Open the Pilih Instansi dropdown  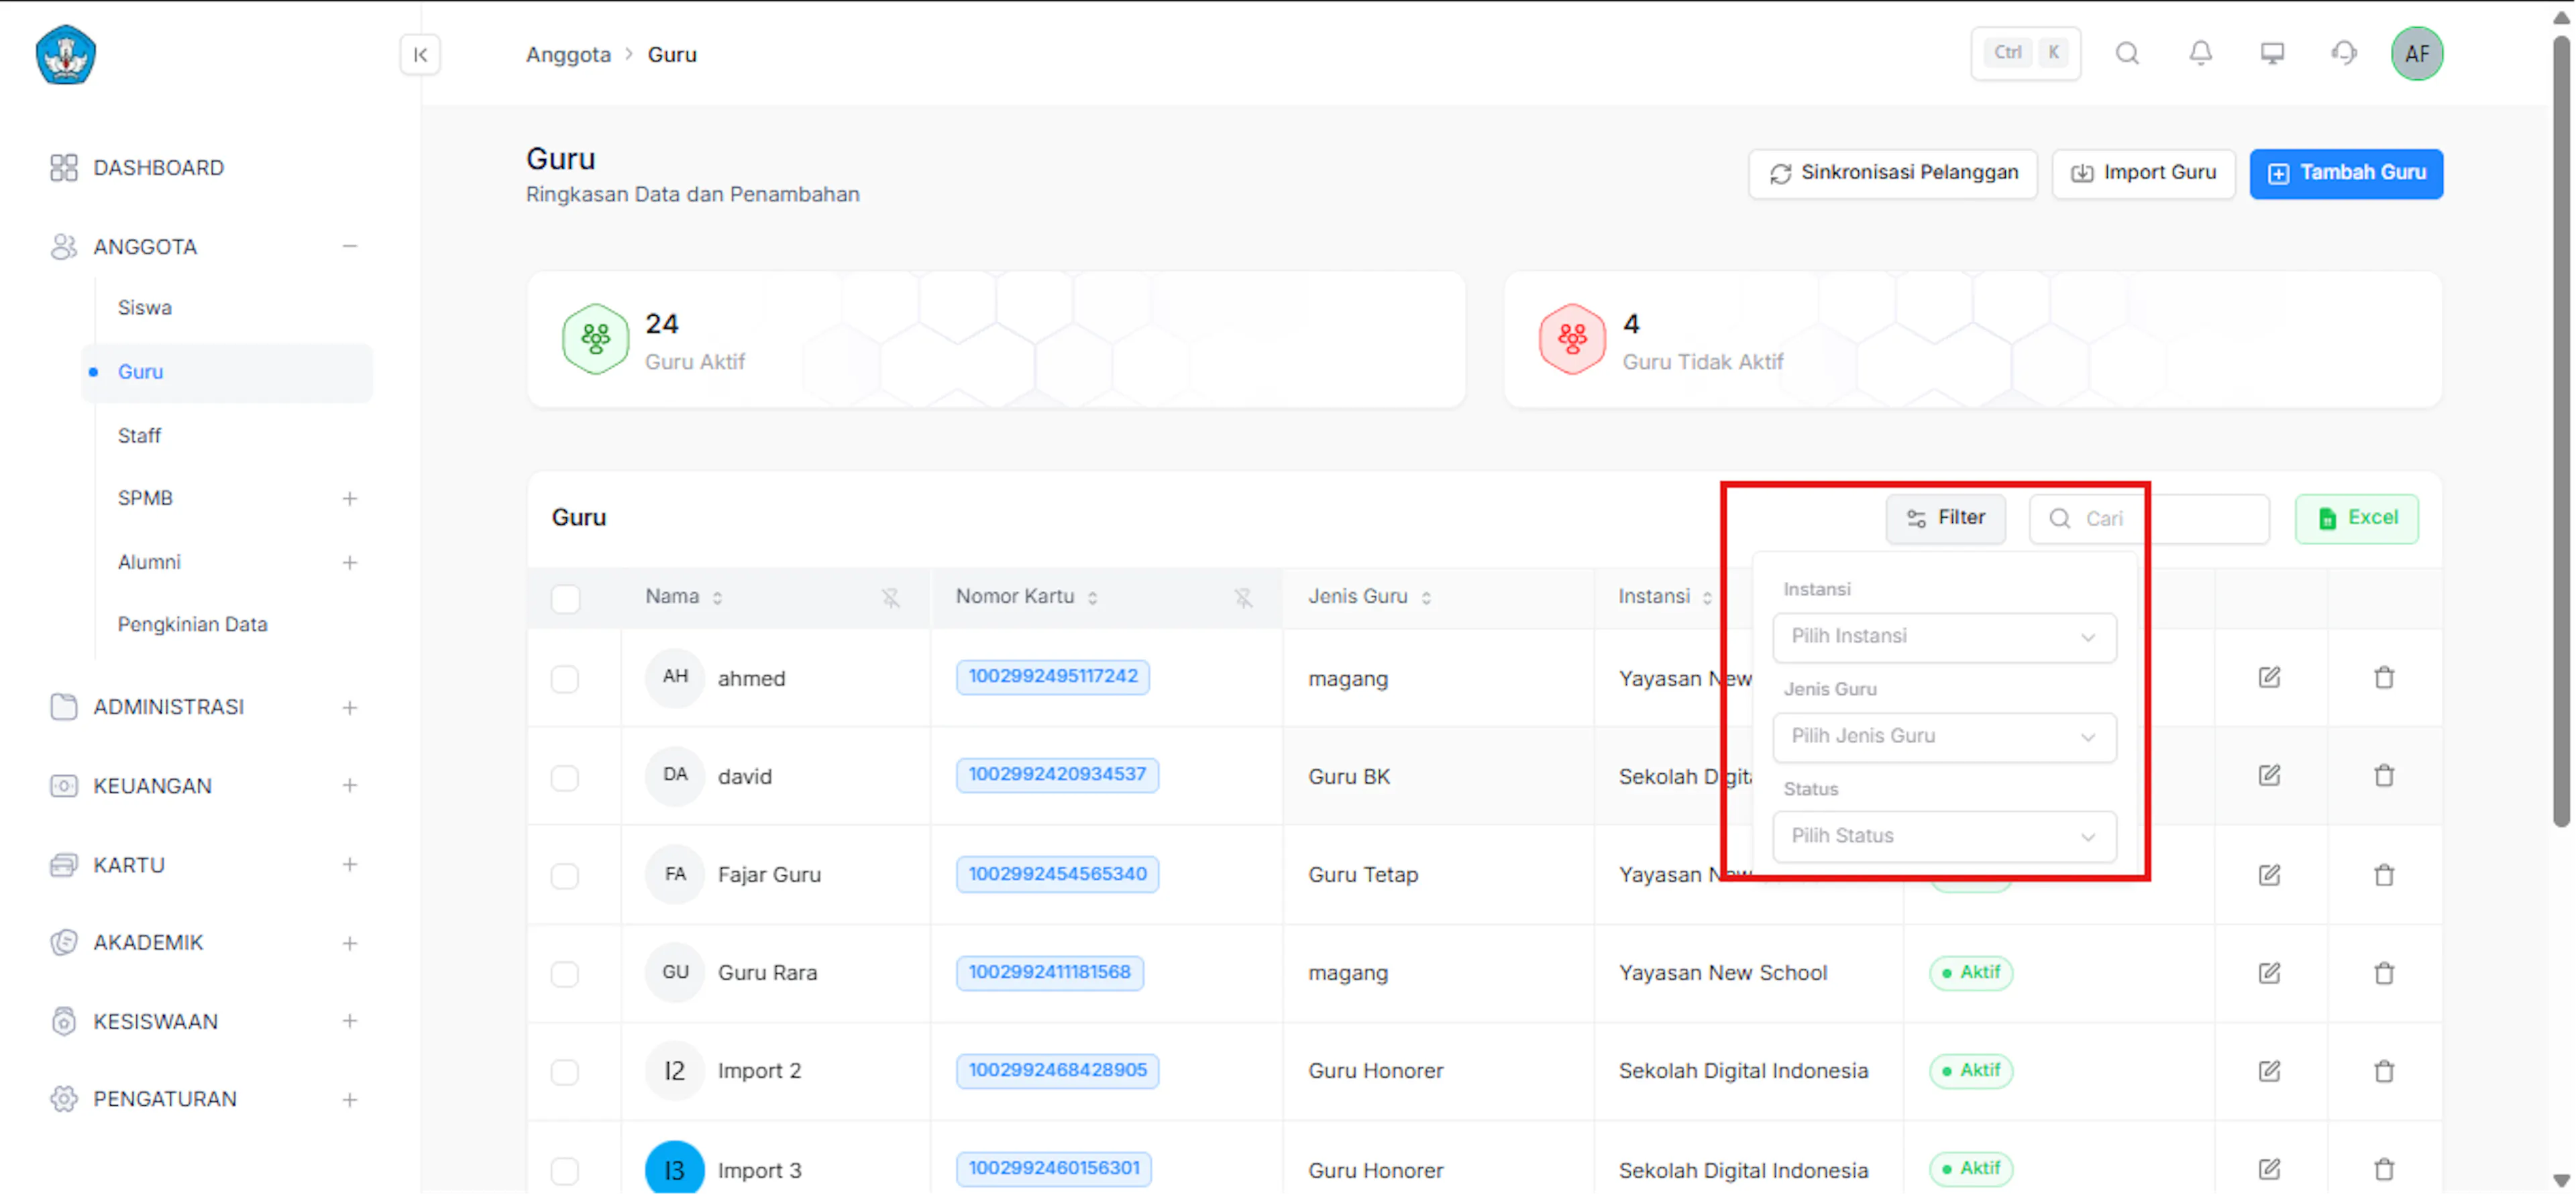1944,637
